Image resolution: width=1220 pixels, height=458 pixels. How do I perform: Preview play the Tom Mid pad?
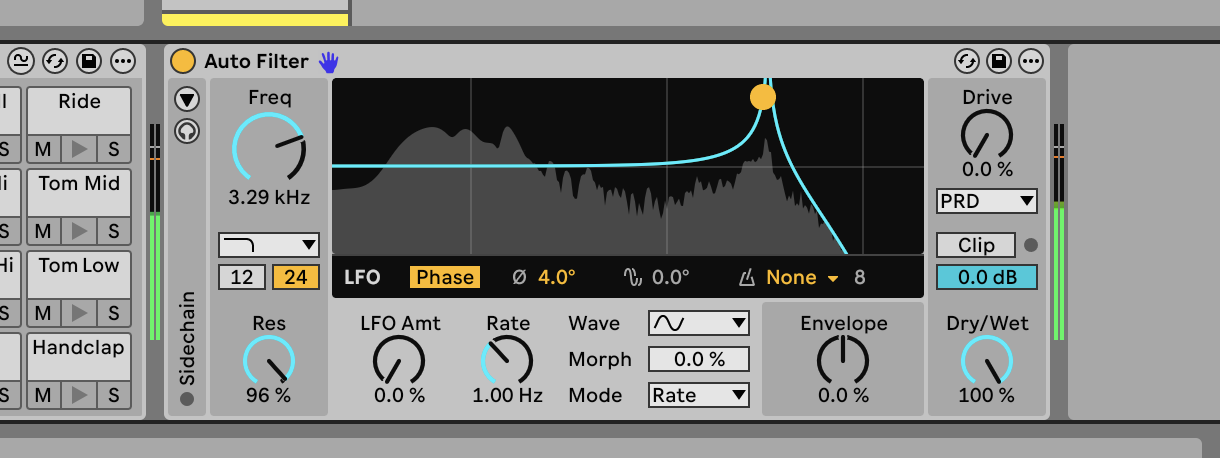(78, 231)
